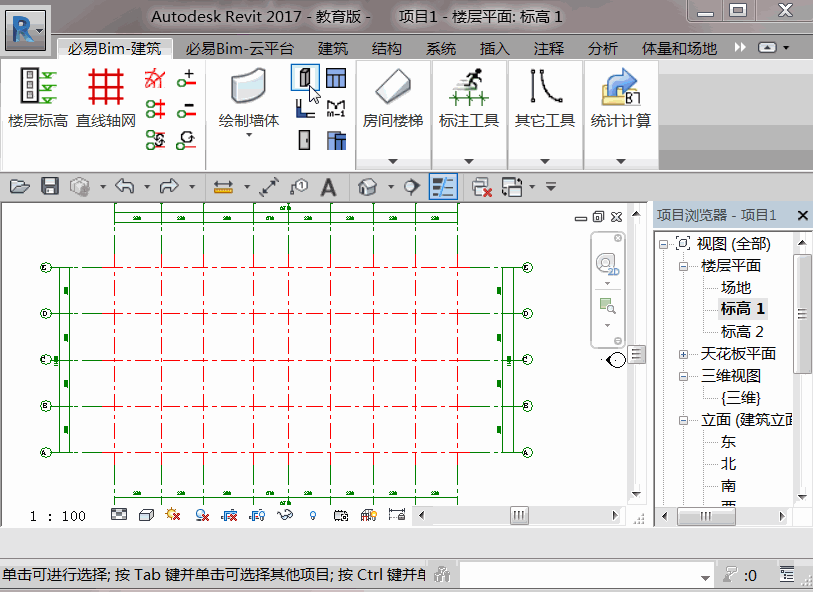Click the Redo arrow icon
The height and width of the screenshot is (592, 813).
point(170,186)
